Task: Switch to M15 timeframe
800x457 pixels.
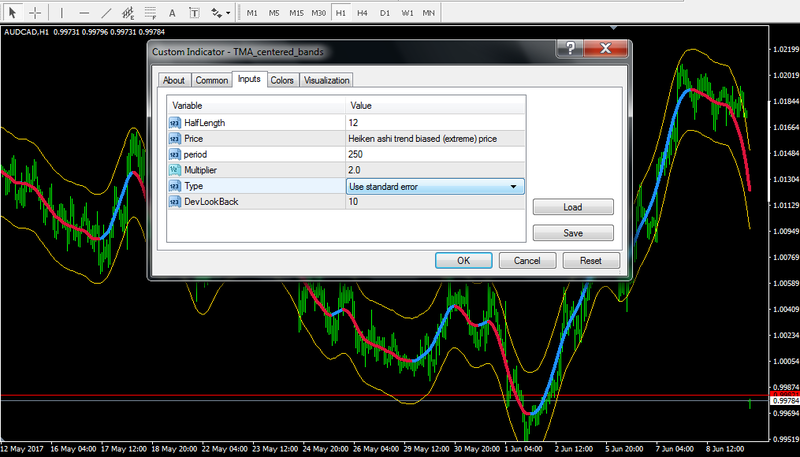Action: pyautogui.click(x=296, y=13)
